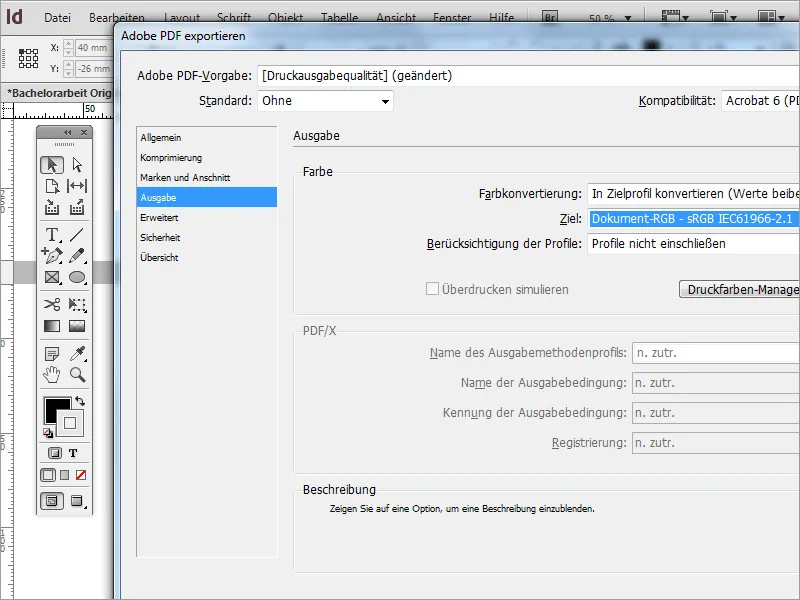The height and width of the screenshot is (600, 800).
Task: Select the Pencil tool
Action: coord(77,255)
